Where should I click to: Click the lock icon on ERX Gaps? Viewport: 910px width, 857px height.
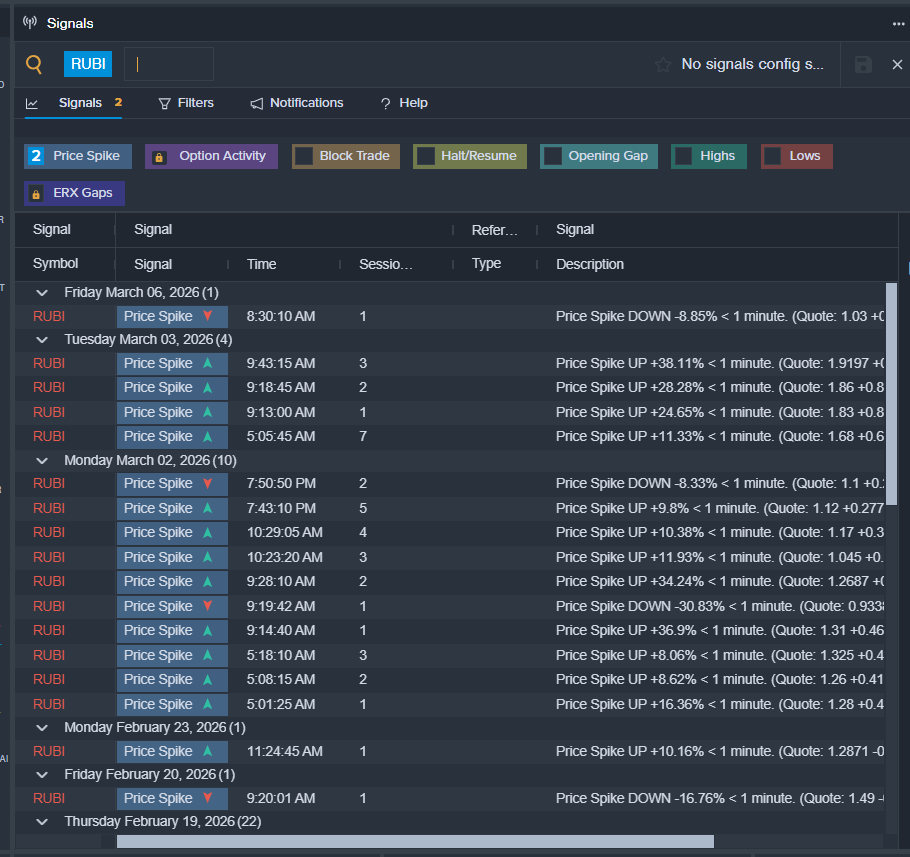click(x=37, y=193)
